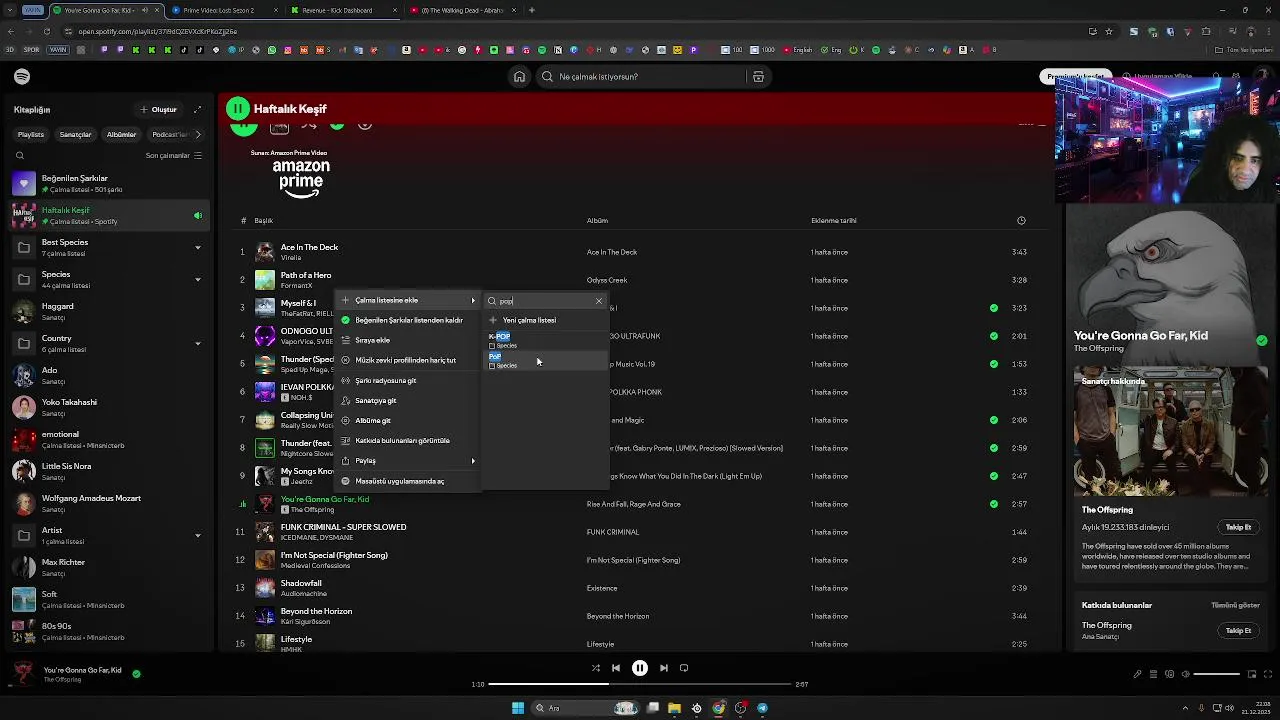Choose Albüme git from context menu
Screen dimensions: 1280x720
[408, 420]
